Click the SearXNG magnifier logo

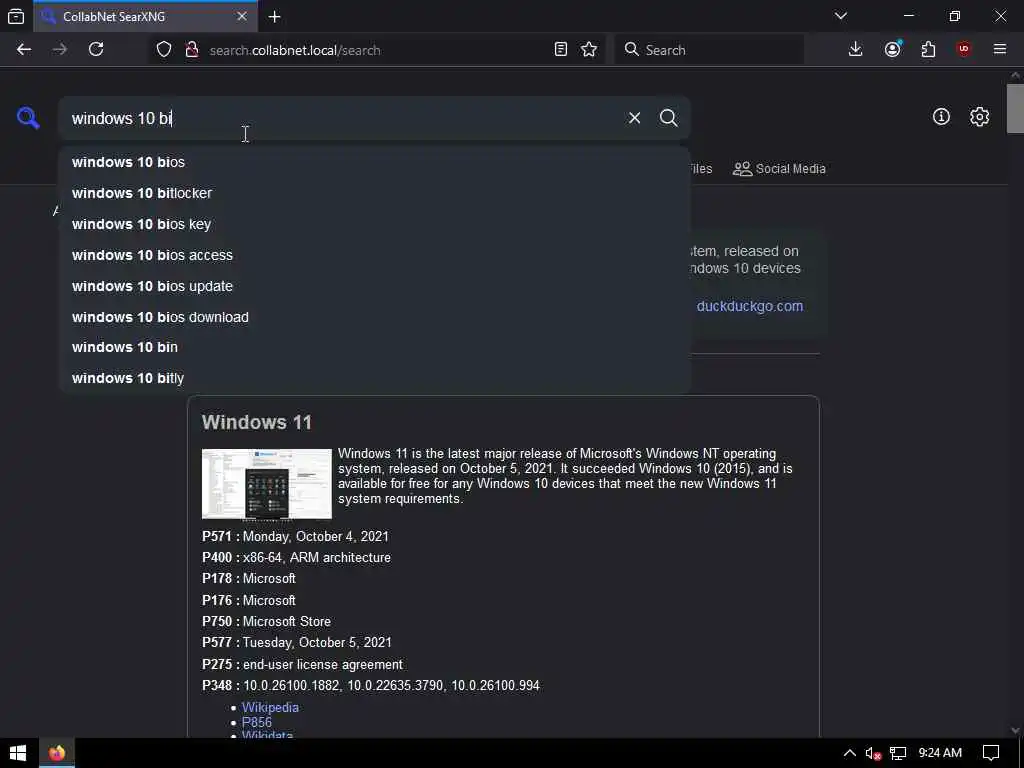(x=28, y=118)
